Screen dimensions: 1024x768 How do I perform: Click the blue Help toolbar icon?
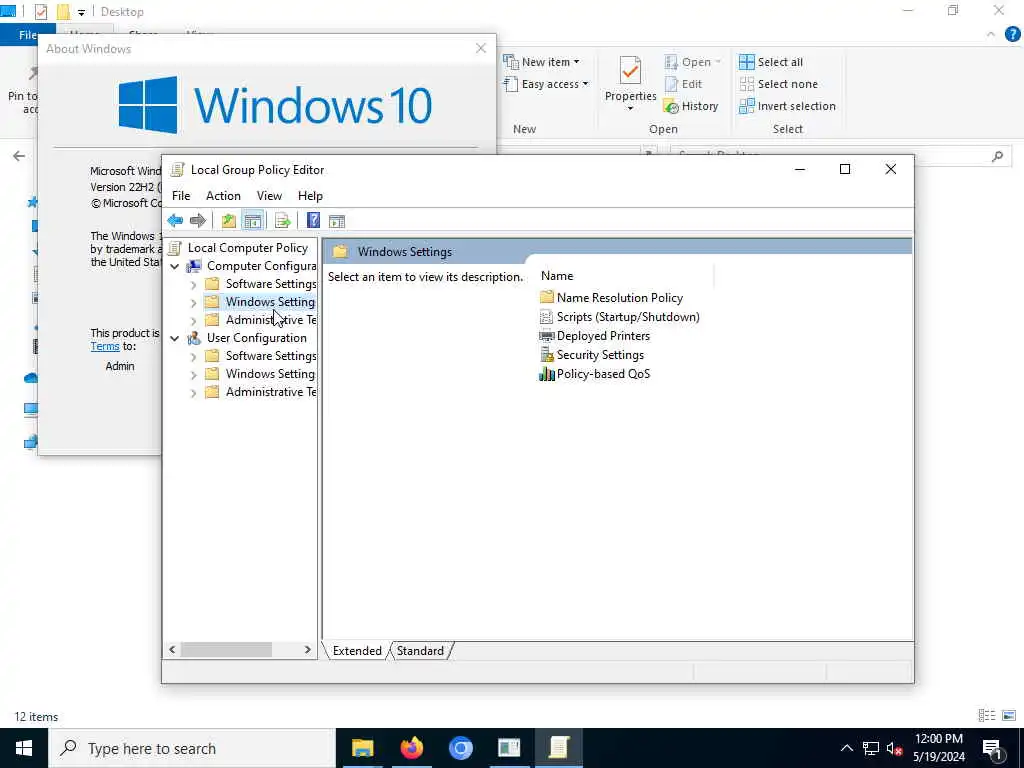click(313, 221)
